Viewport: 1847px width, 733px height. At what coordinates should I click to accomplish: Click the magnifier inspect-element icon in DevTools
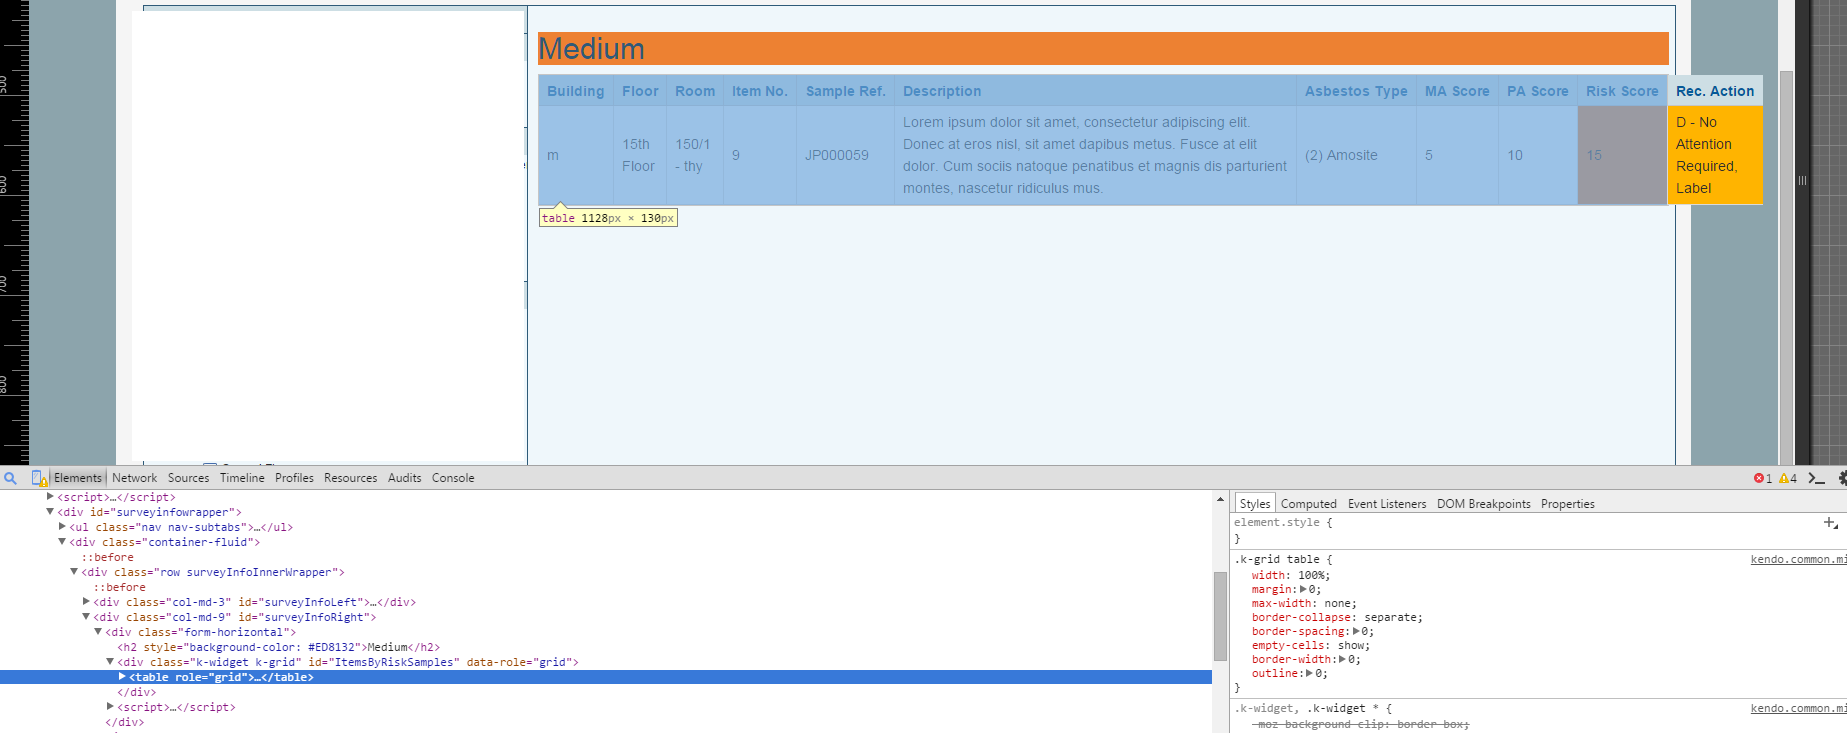coord(11,478)
